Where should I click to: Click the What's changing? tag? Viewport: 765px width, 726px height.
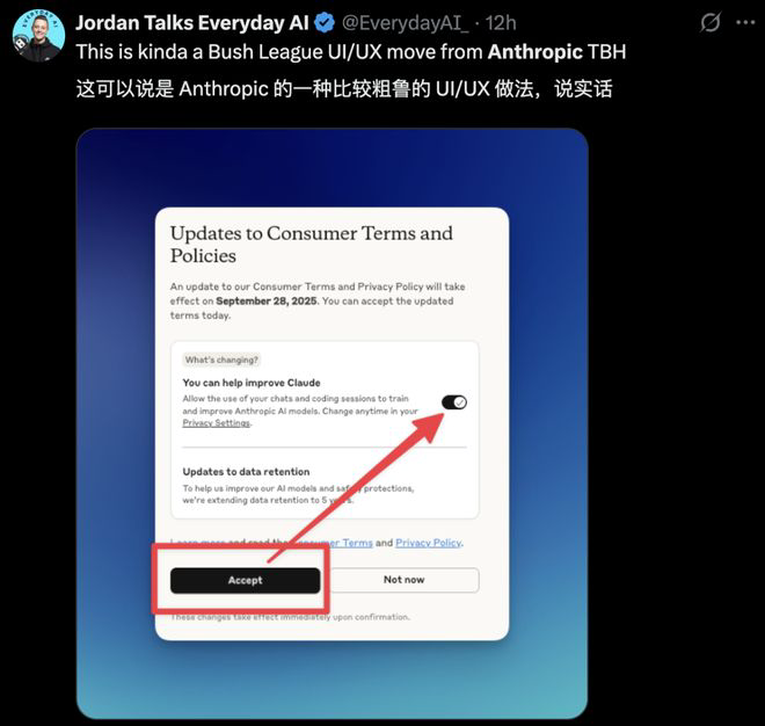(221, 360)
